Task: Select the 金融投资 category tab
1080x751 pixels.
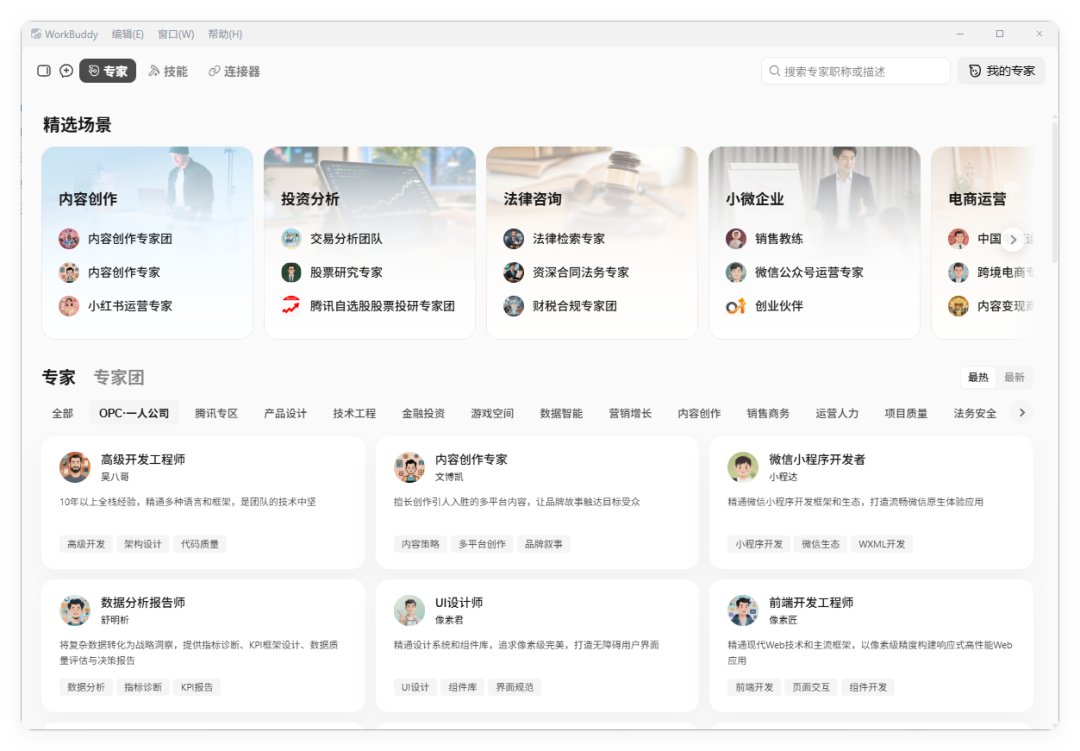Action: [424, 413]
